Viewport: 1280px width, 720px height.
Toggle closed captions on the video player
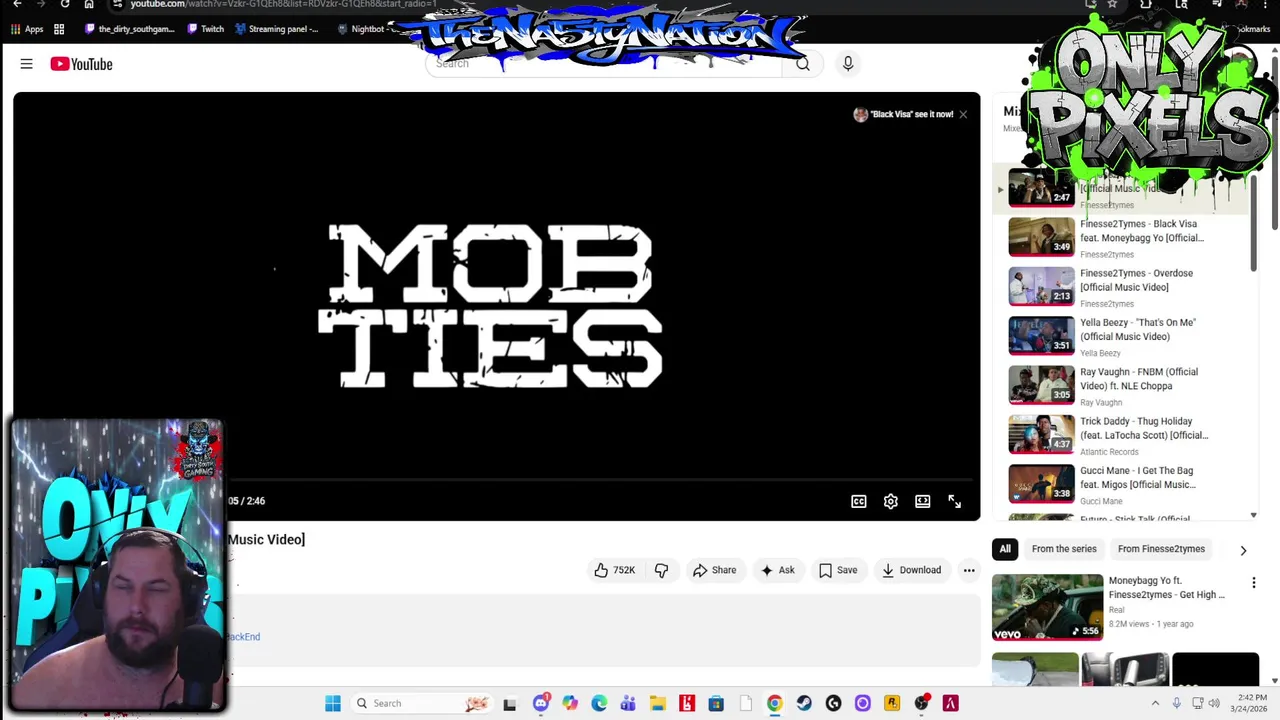point(858,501)
